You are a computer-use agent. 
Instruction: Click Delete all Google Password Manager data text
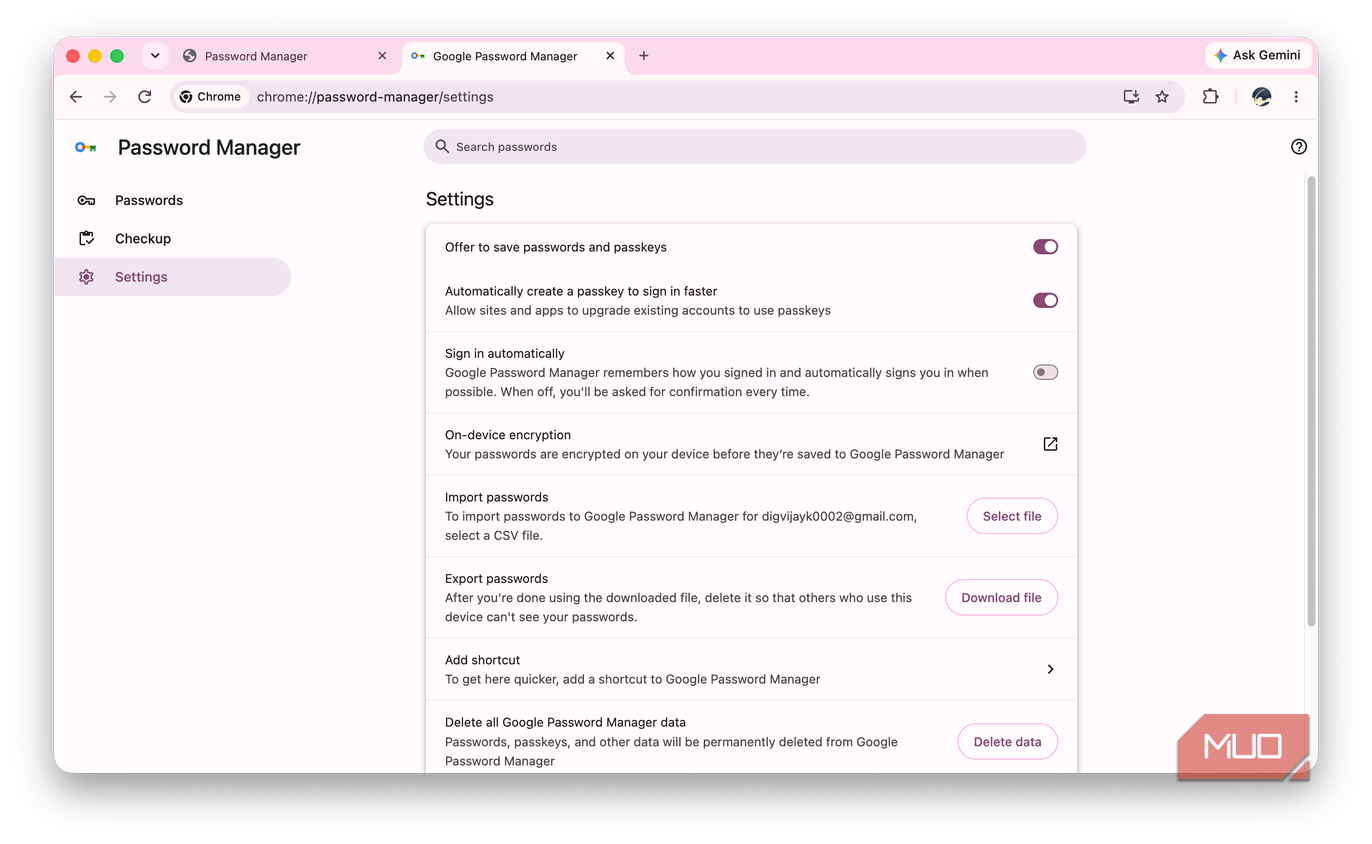point(565,722)
